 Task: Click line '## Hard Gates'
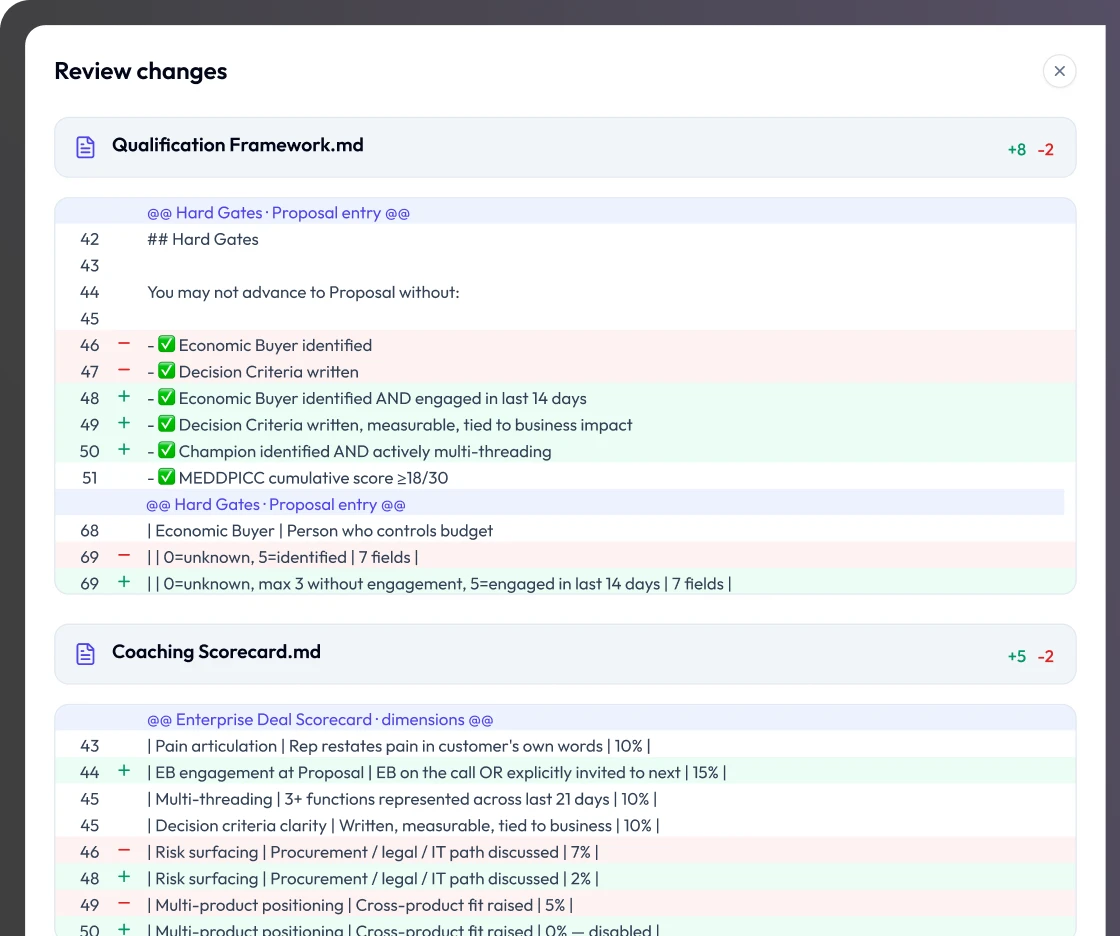565,239
